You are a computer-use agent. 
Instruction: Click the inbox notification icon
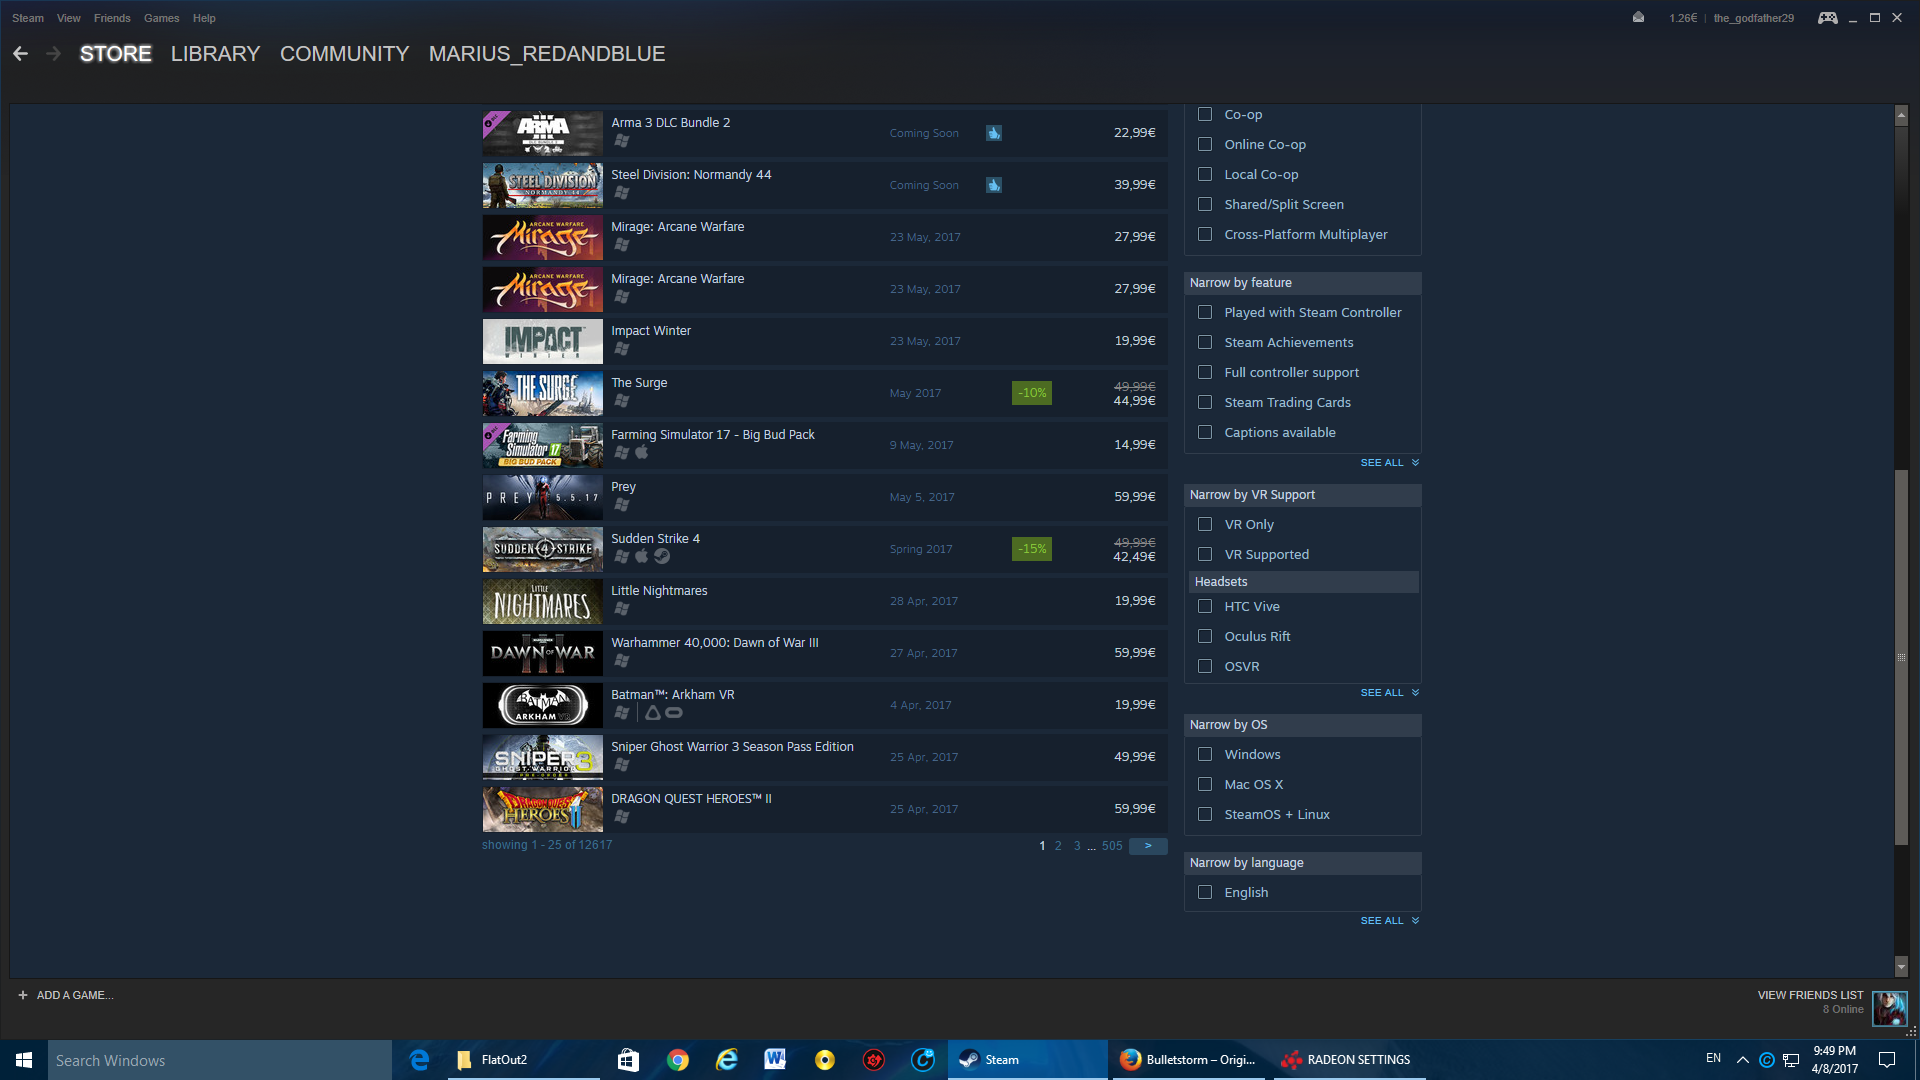(x=1638, y=18)
